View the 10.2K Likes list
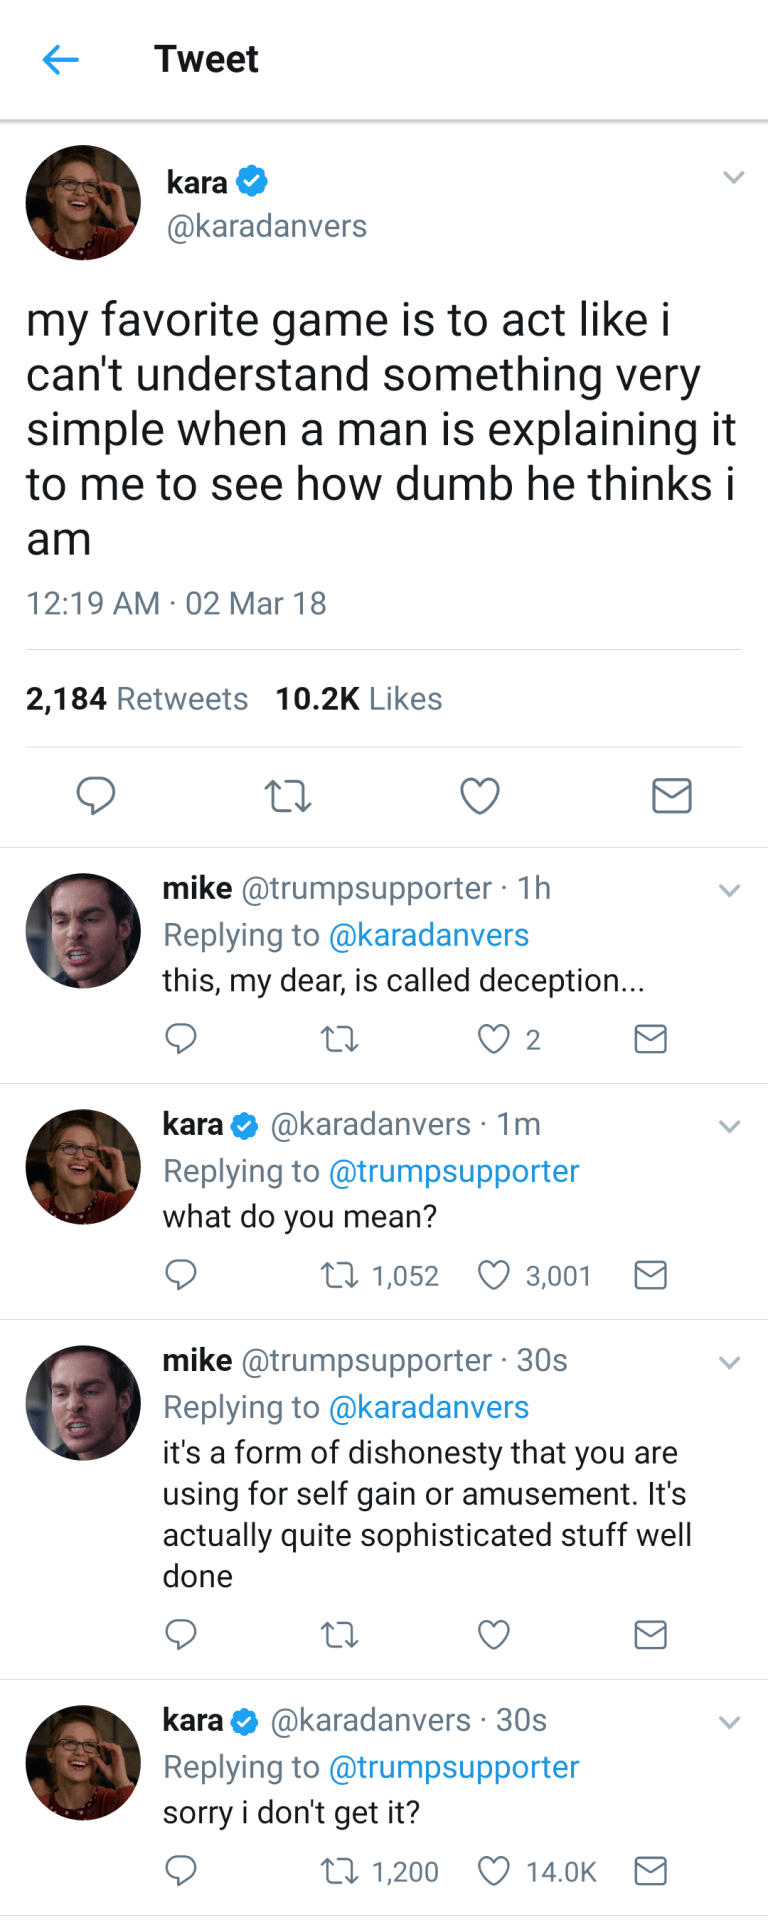Image resolution: width=768 pixels, height=1920 pixels. tap(359, 699)
